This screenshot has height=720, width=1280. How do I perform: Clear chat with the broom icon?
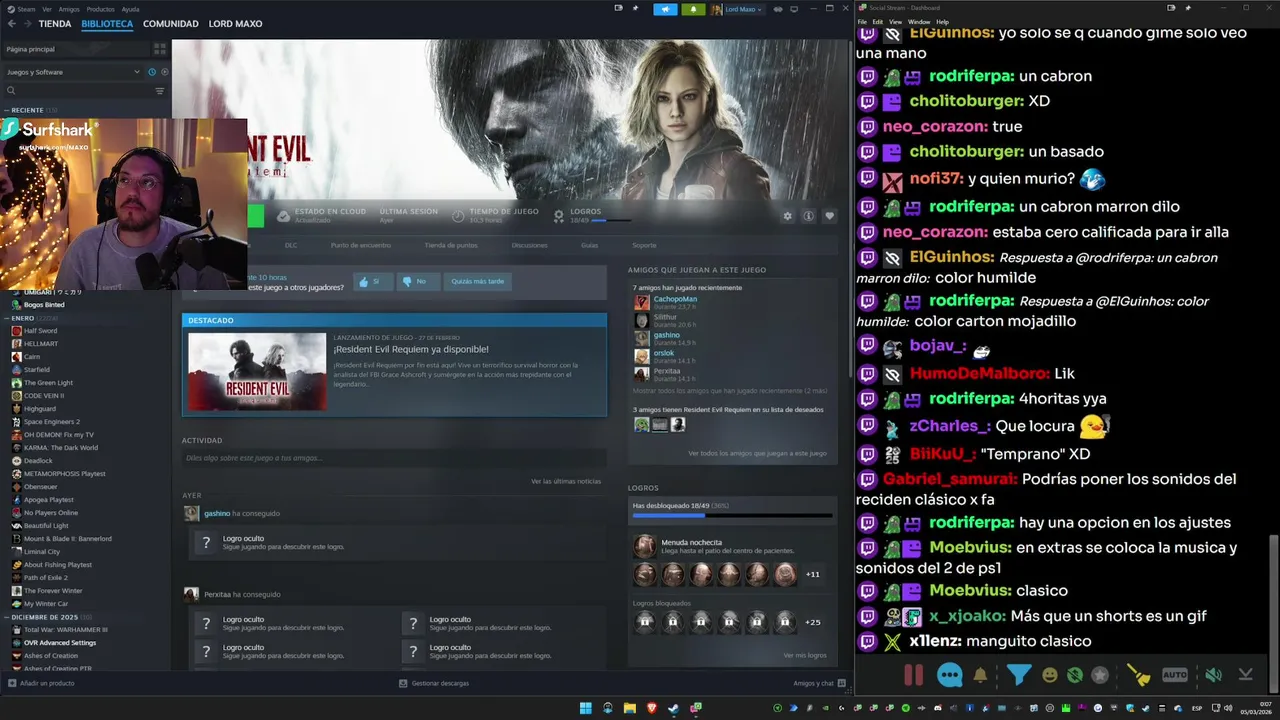pos(1139,675)
